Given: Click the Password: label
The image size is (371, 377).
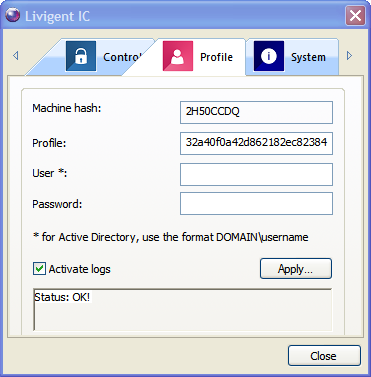Looking at the screenshot, I should click(57, 204).
